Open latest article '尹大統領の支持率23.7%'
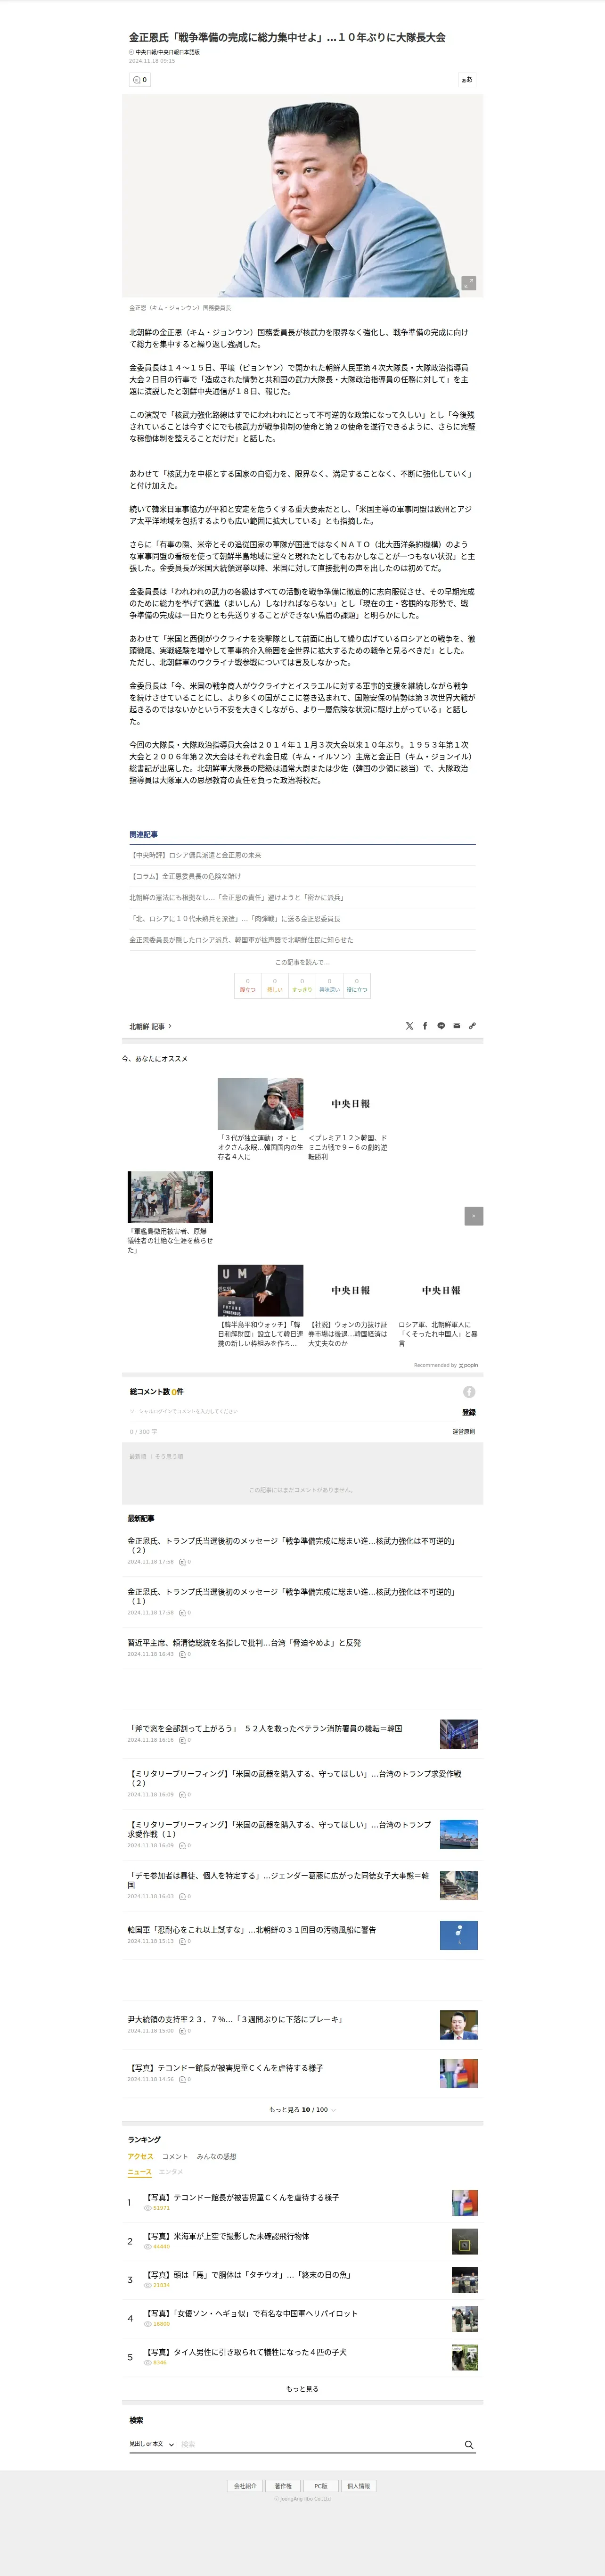Image resolution: width=605 pixels, height=2576 pixels. (x=236, y=2018)
